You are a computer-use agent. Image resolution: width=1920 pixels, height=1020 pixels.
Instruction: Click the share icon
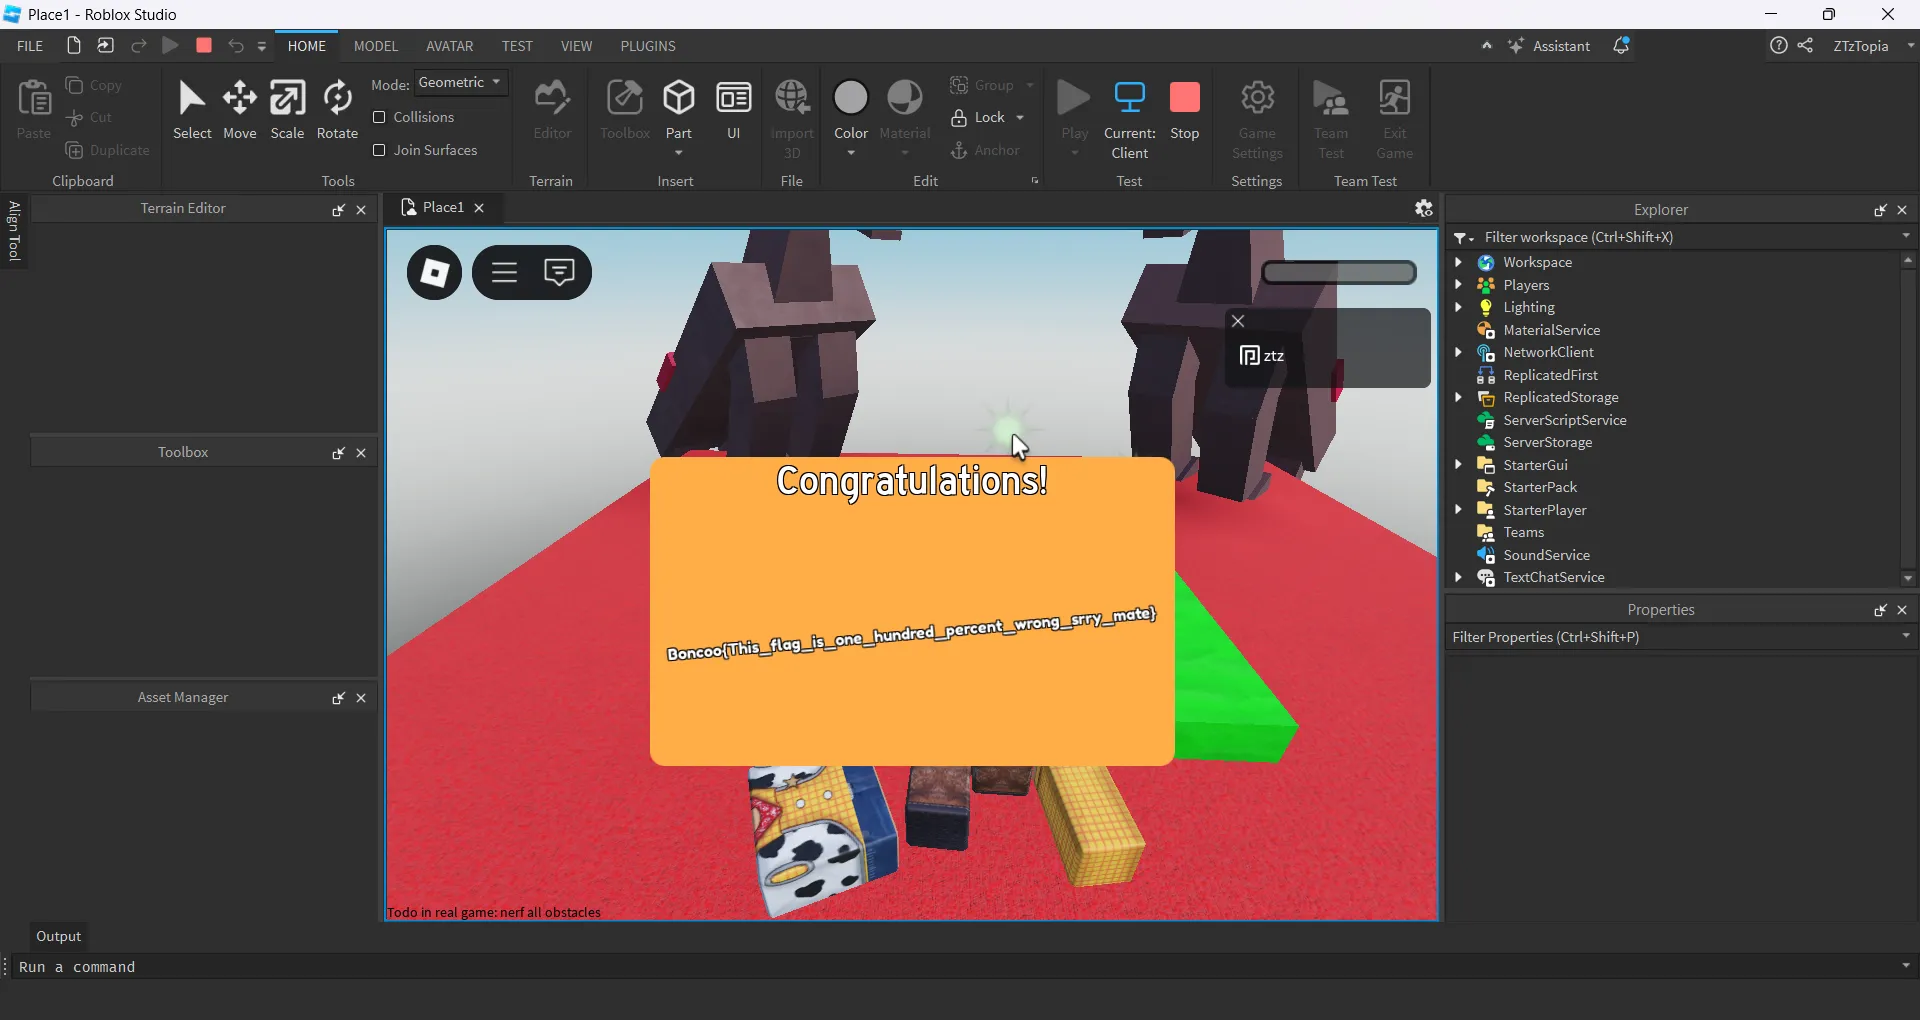[1805, 46]
